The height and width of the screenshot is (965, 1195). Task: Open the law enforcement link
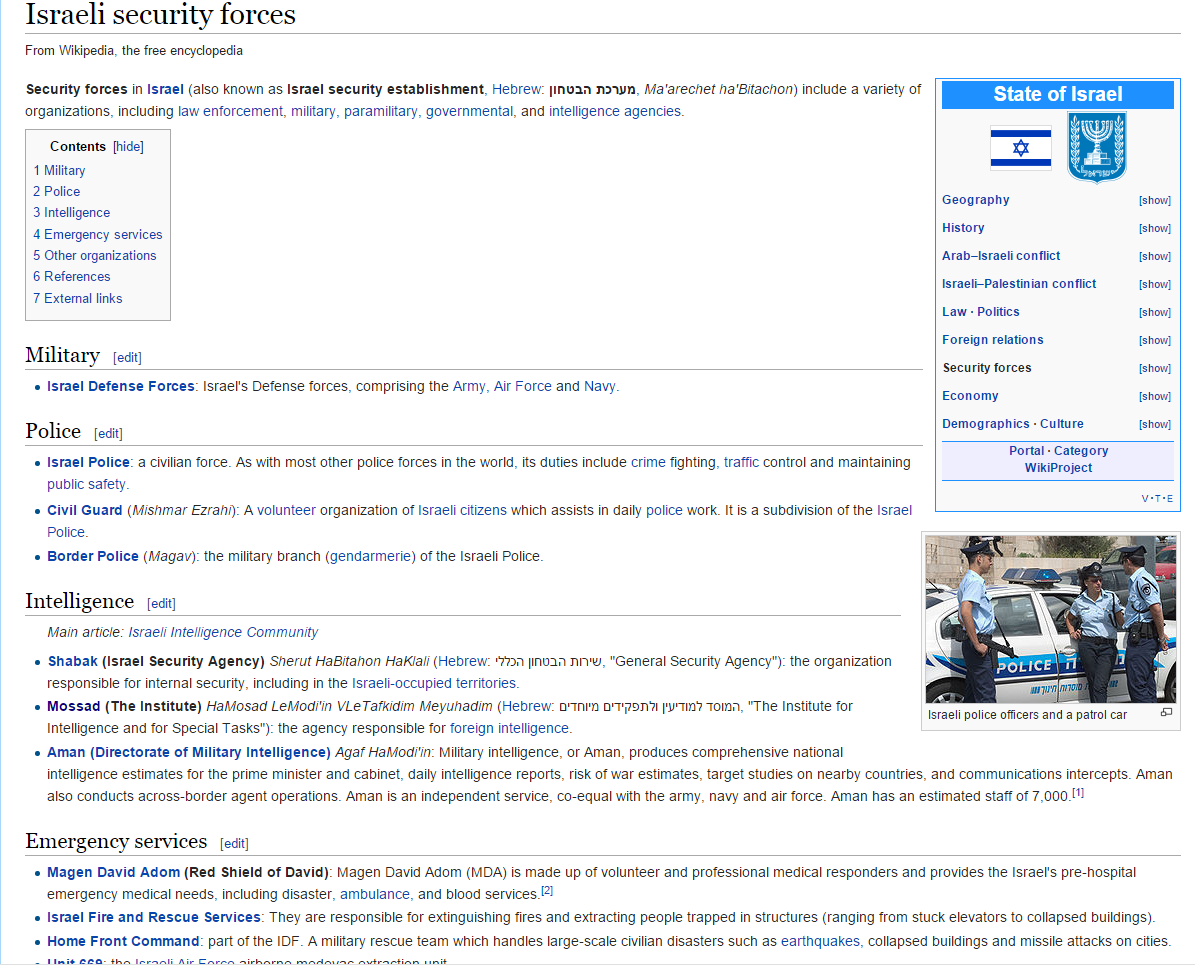pos(230,111)
